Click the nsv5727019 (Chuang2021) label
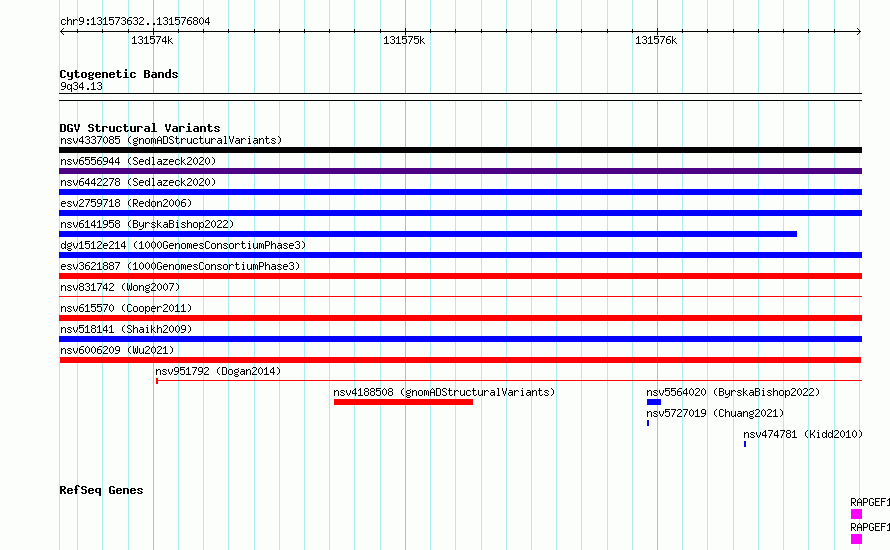890x550 pixels. (715, 413)
